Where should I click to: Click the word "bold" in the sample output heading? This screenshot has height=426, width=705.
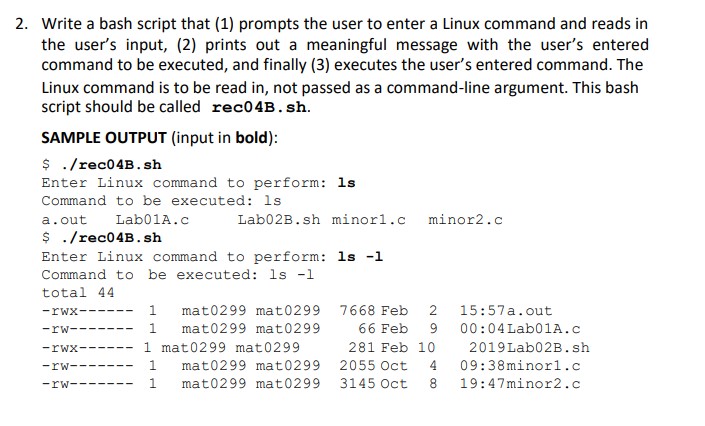tap(250, 138)
